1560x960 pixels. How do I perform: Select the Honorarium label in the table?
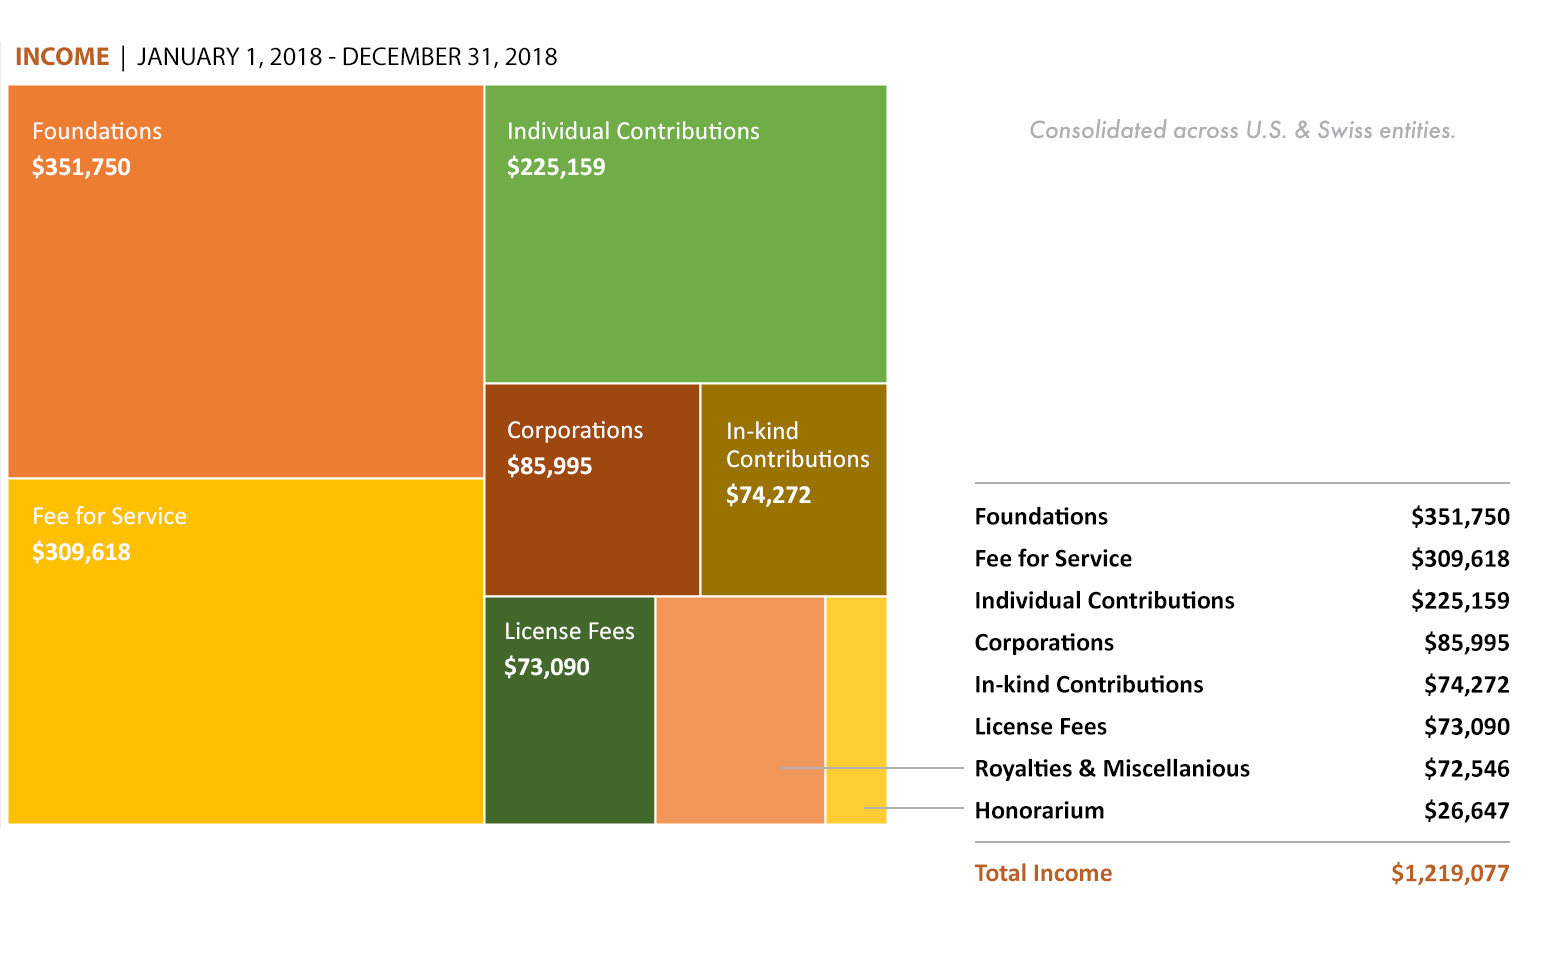(1039, 811)
